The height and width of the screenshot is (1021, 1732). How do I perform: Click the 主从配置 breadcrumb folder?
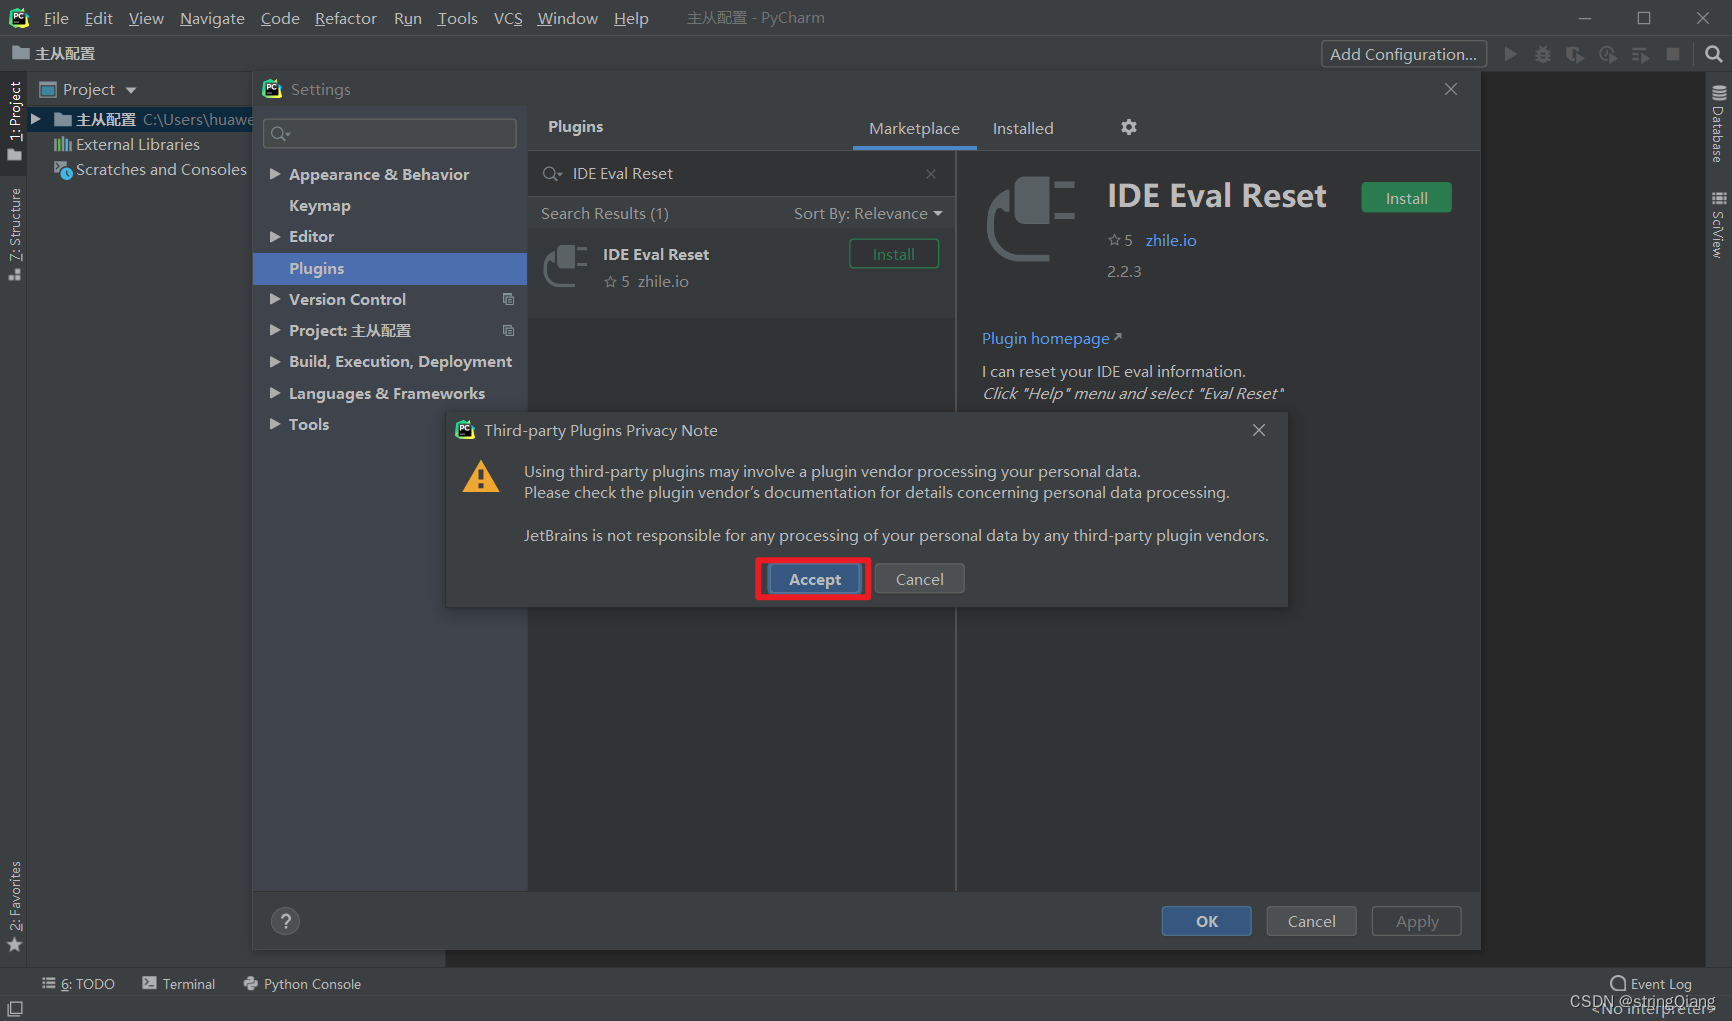click(x=54, y=53)
